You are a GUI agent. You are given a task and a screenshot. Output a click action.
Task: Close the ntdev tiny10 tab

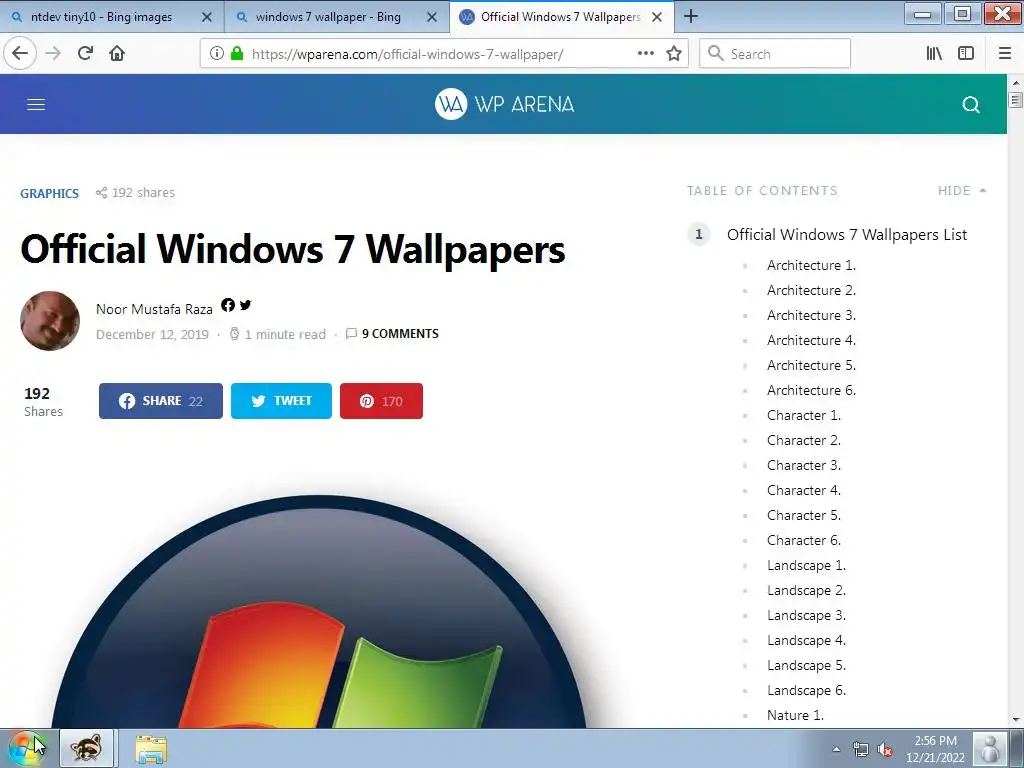(x=206, y=17)
